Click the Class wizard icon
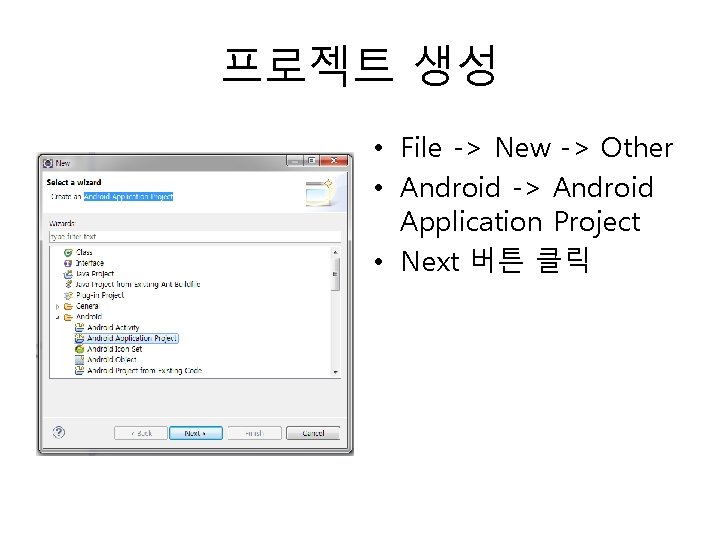Screen dimensions: 720x540 point(68,253)
